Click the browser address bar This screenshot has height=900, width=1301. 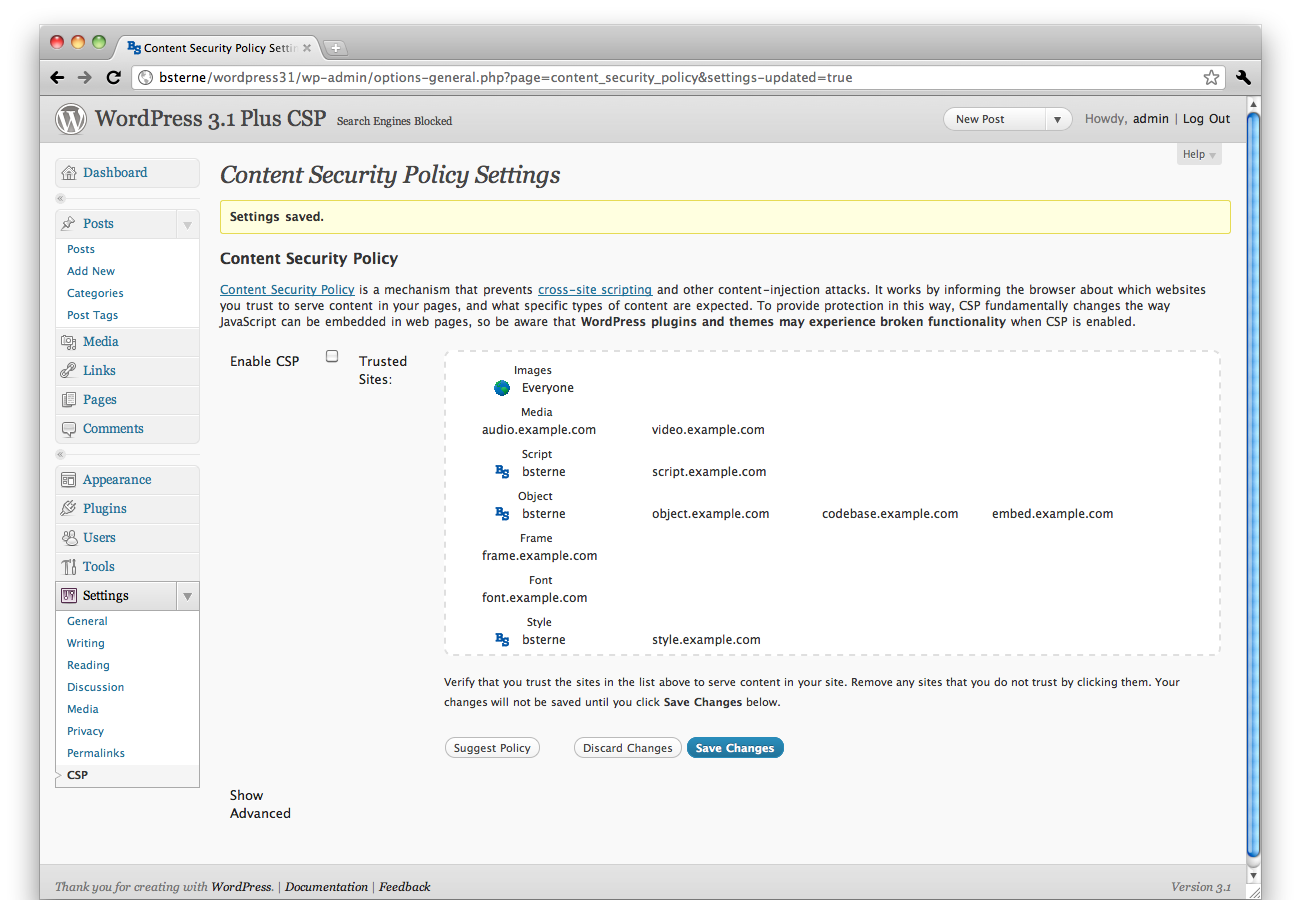tap(678, 77)
